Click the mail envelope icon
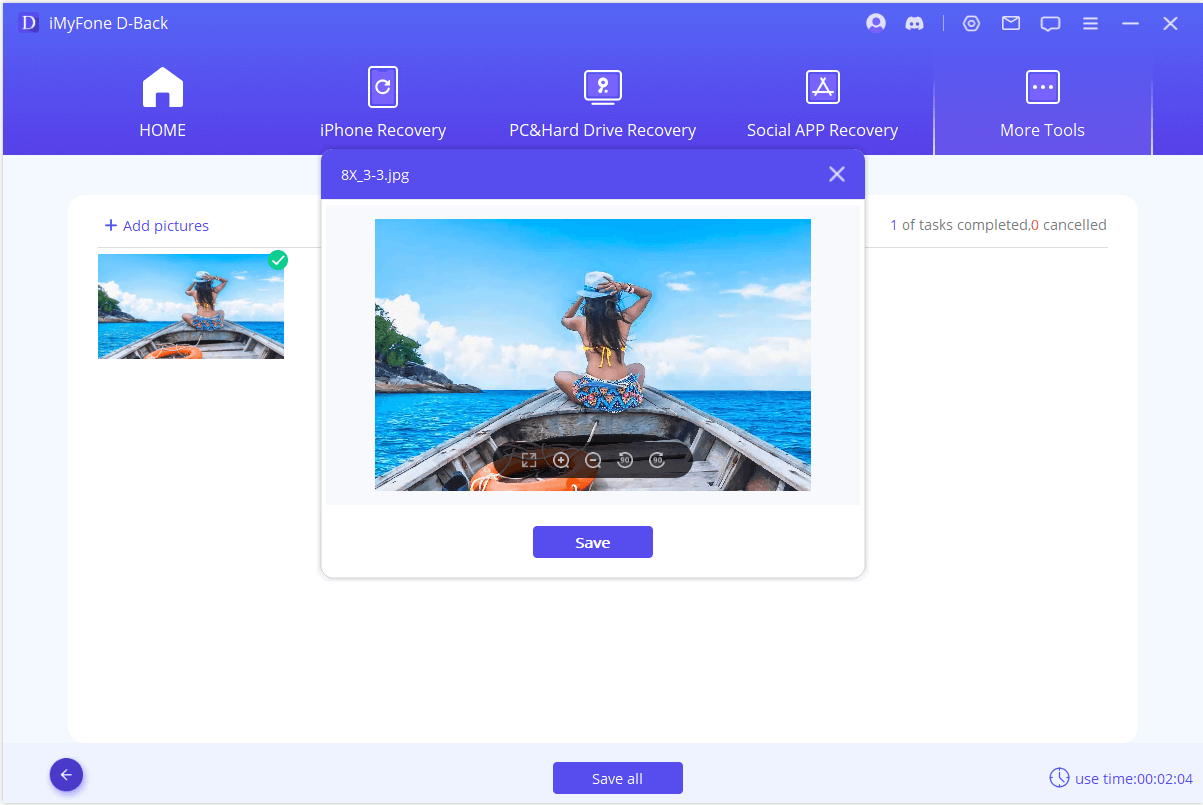This screenshot has height=805, width=1203. click(1011, 23)
